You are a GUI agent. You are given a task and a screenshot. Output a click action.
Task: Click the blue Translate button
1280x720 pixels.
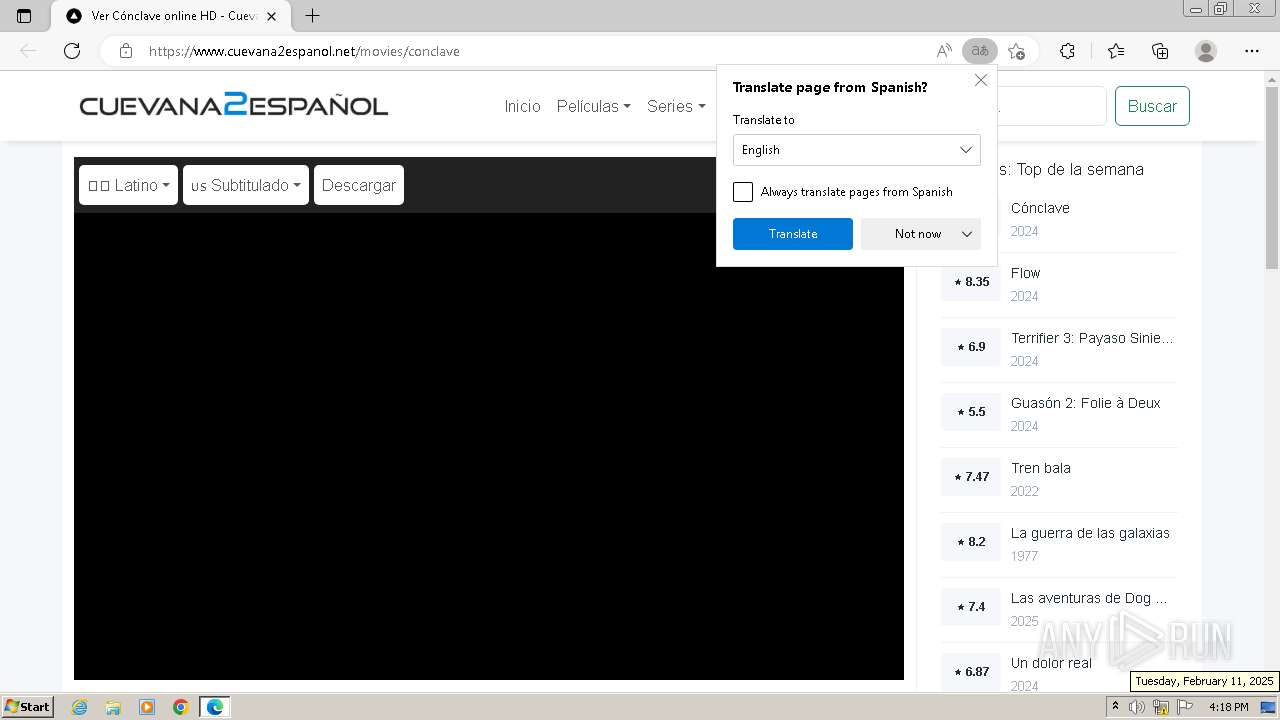[x=793, y=234]
